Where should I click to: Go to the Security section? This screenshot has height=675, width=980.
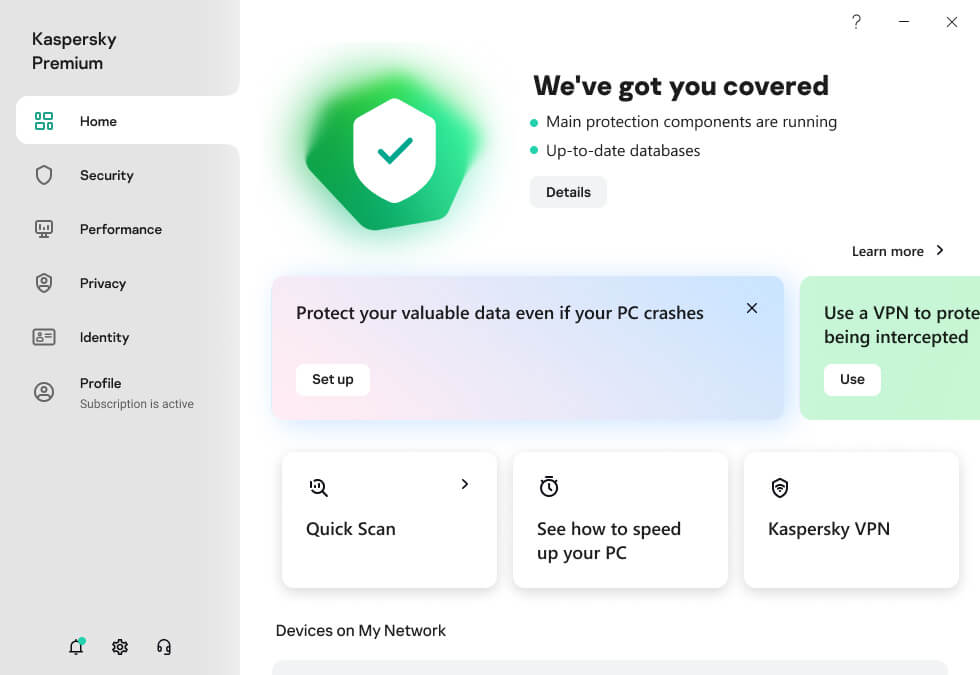(106, 175)
